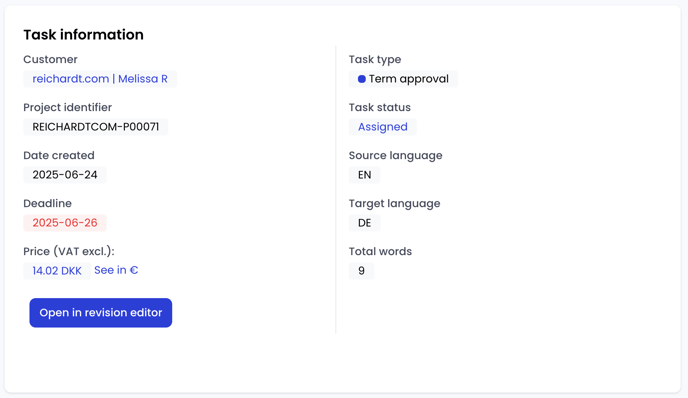Open the task in revision editor
The image size is (688, 398).
pos(100,312)
